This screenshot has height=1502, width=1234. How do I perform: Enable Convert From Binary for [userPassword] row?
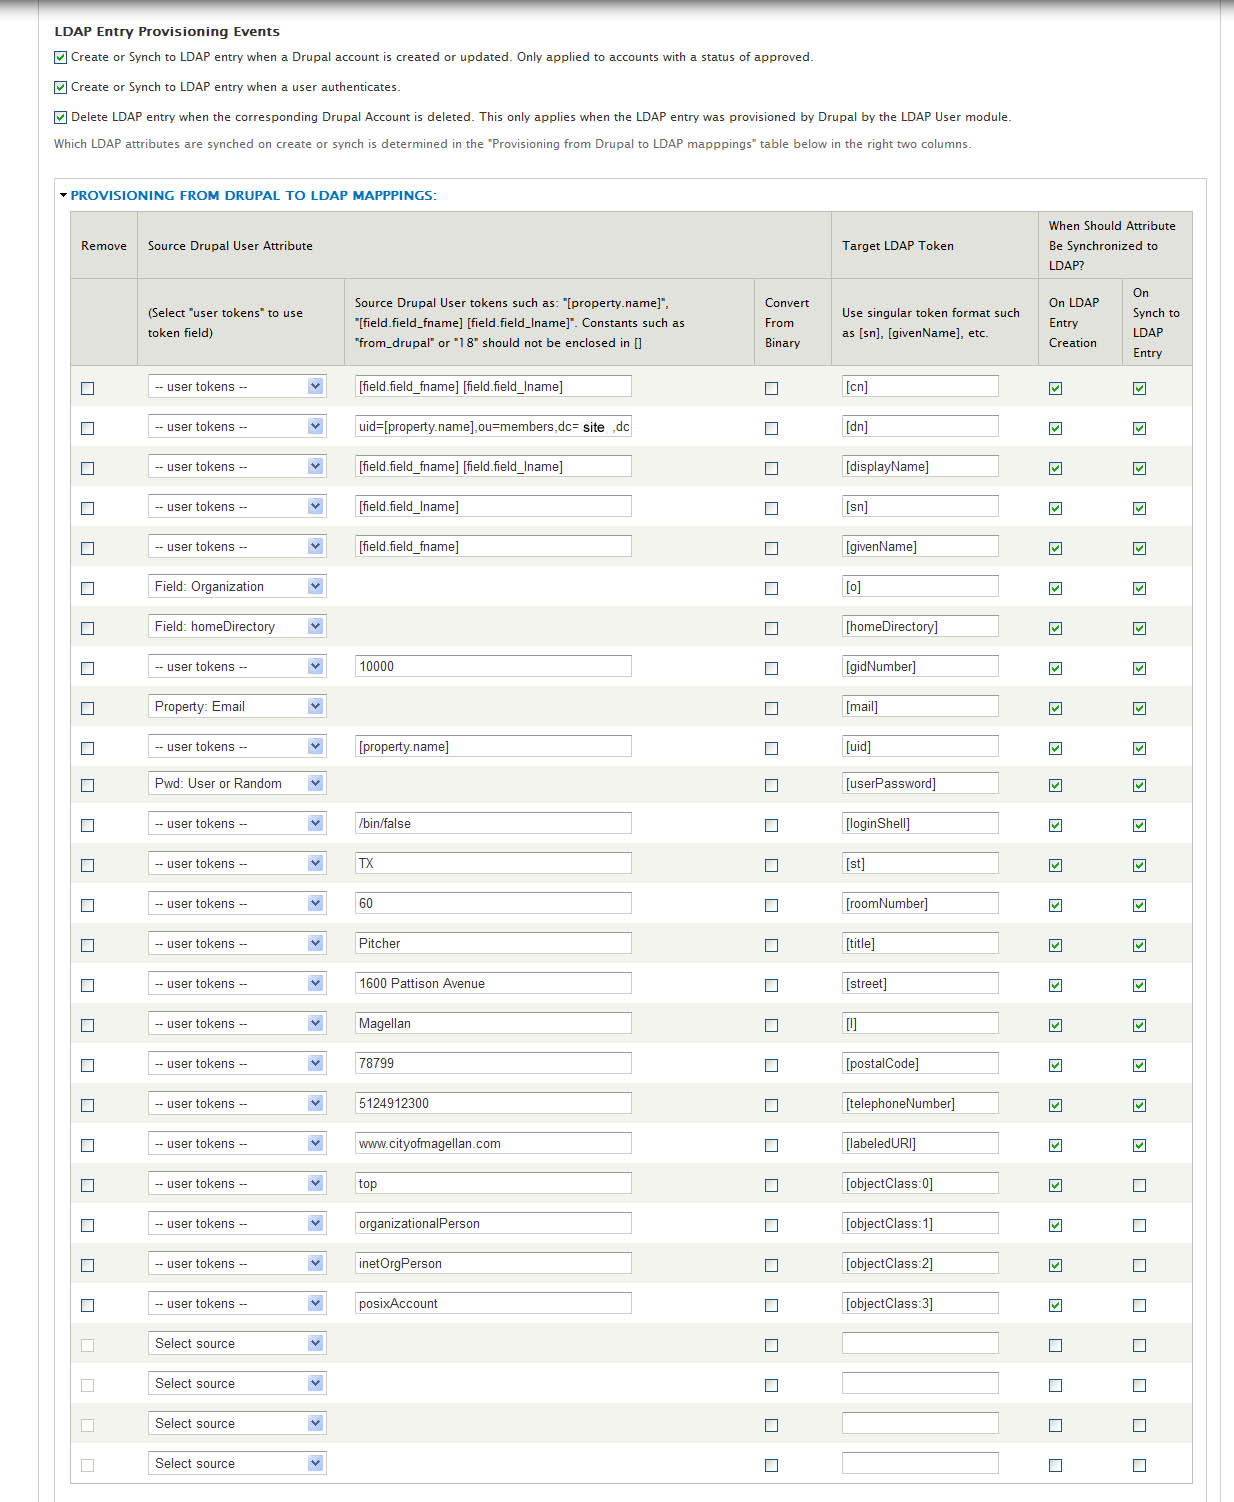coord(771,785)
